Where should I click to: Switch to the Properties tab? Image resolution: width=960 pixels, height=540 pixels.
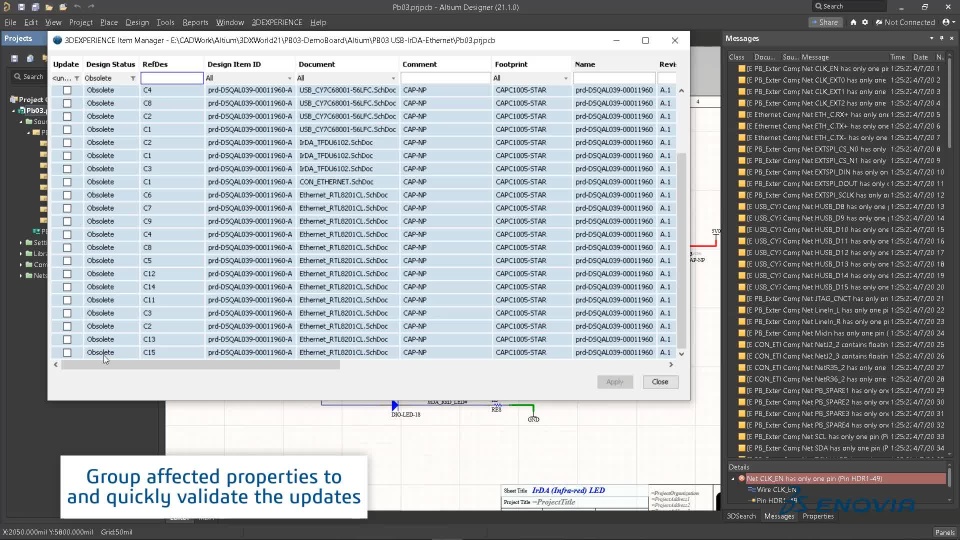[x=818, y=516]
